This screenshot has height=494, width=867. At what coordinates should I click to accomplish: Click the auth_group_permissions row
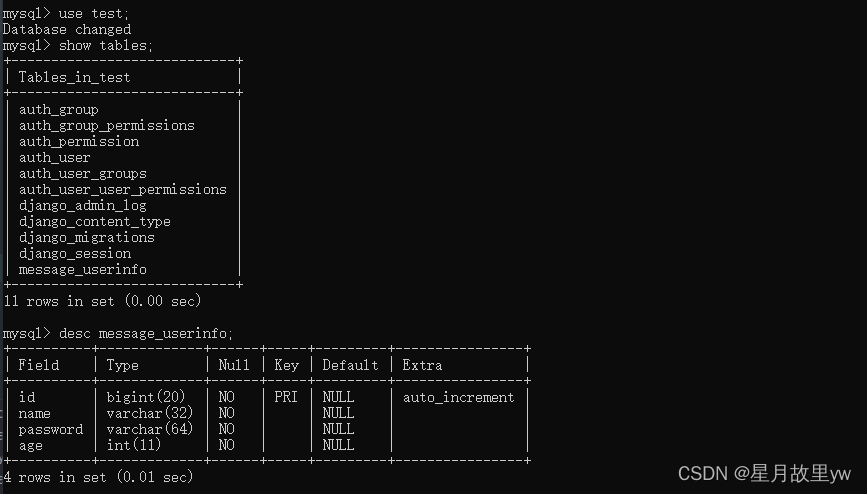106,125
